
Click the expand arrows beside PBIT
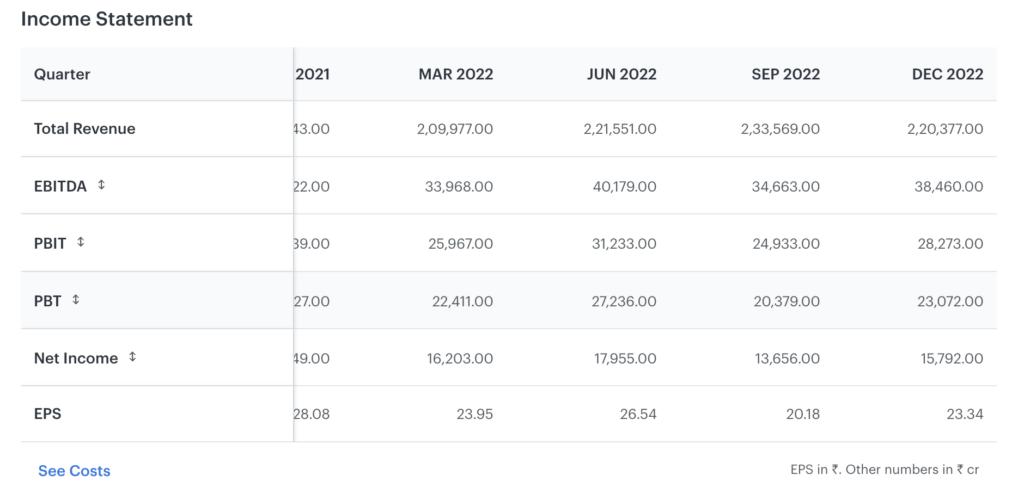click(81, 242)
